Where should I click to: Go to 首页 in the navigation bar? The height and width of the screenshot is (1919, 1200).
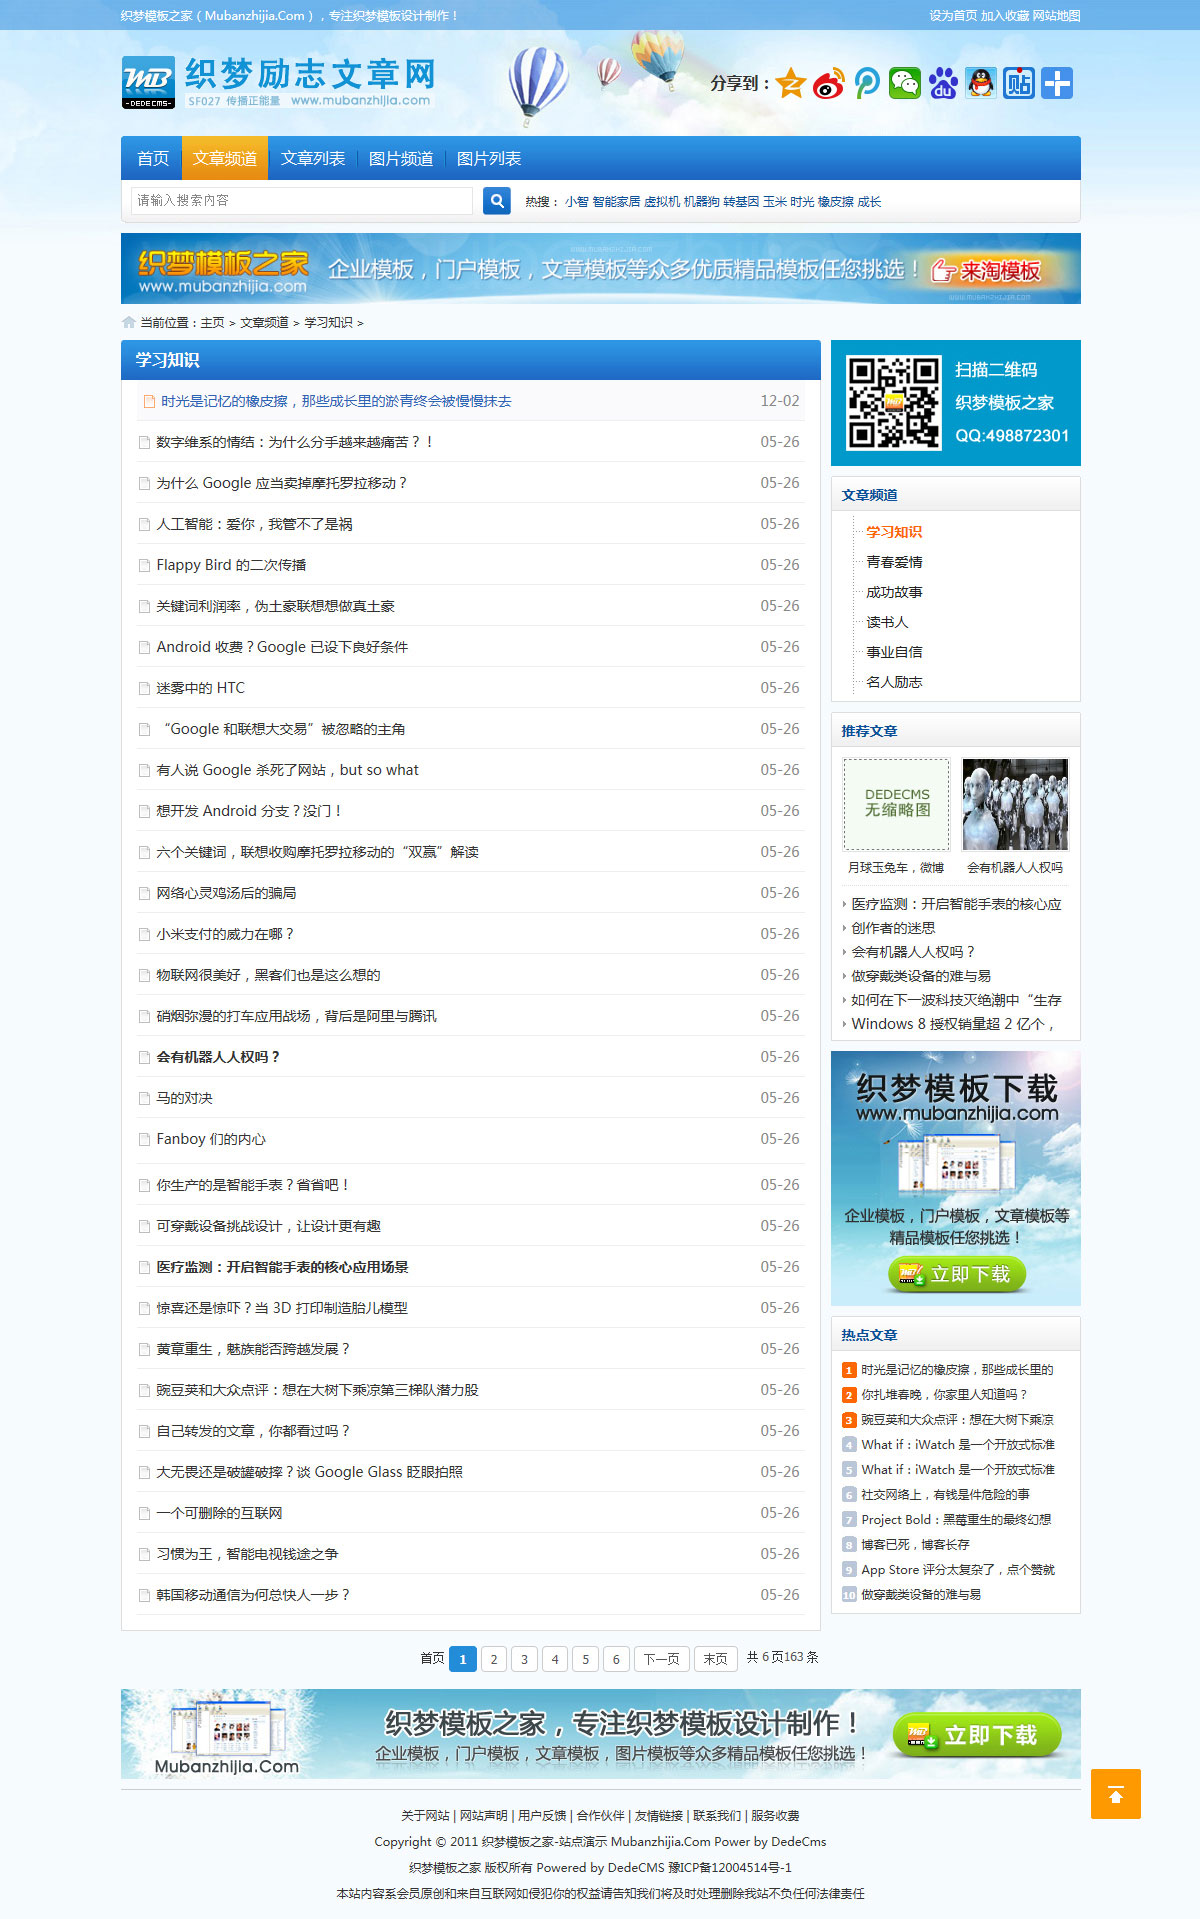(152, 159)
